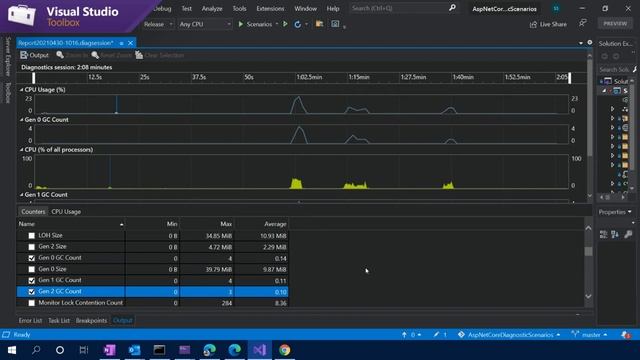The image size is (640, 360).
Task: Click the screenshot toolbar icon
Action: pyautogui.click(x=335, y=24)
